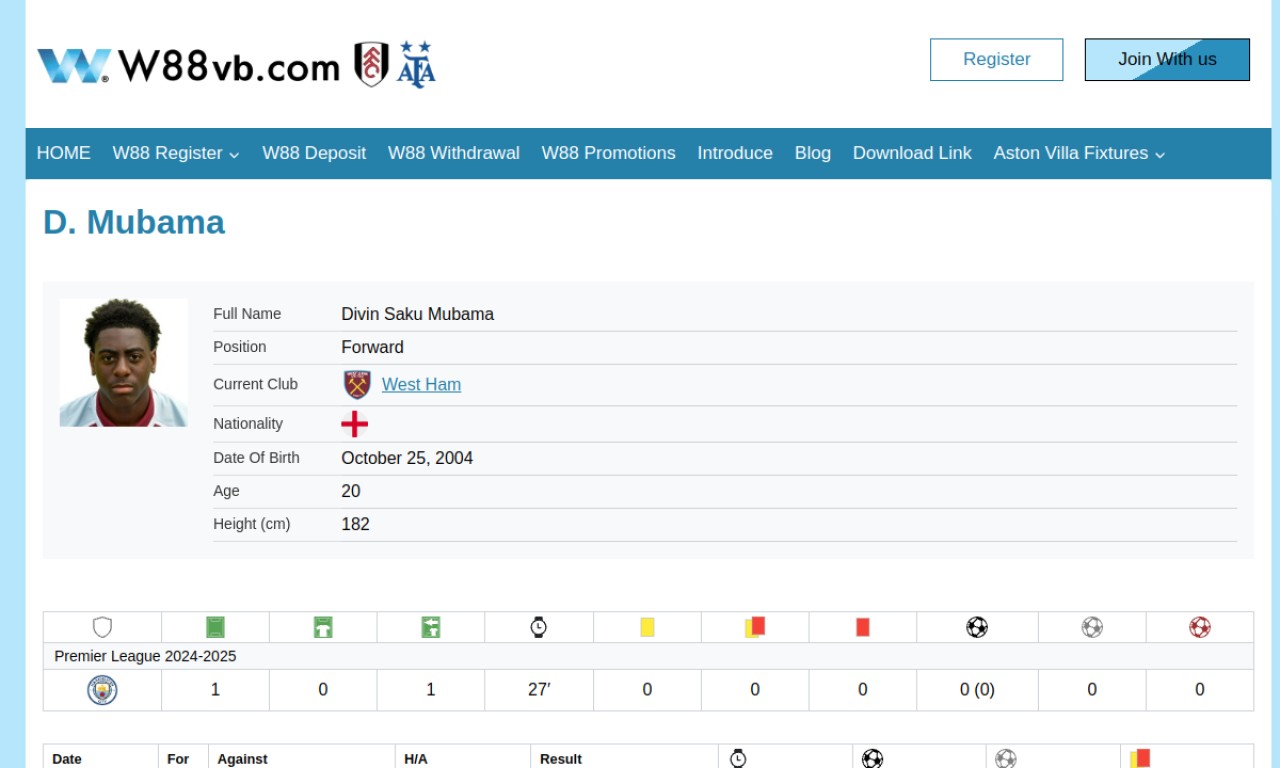
Task: Click the Against column header
Action: [242, 759]
